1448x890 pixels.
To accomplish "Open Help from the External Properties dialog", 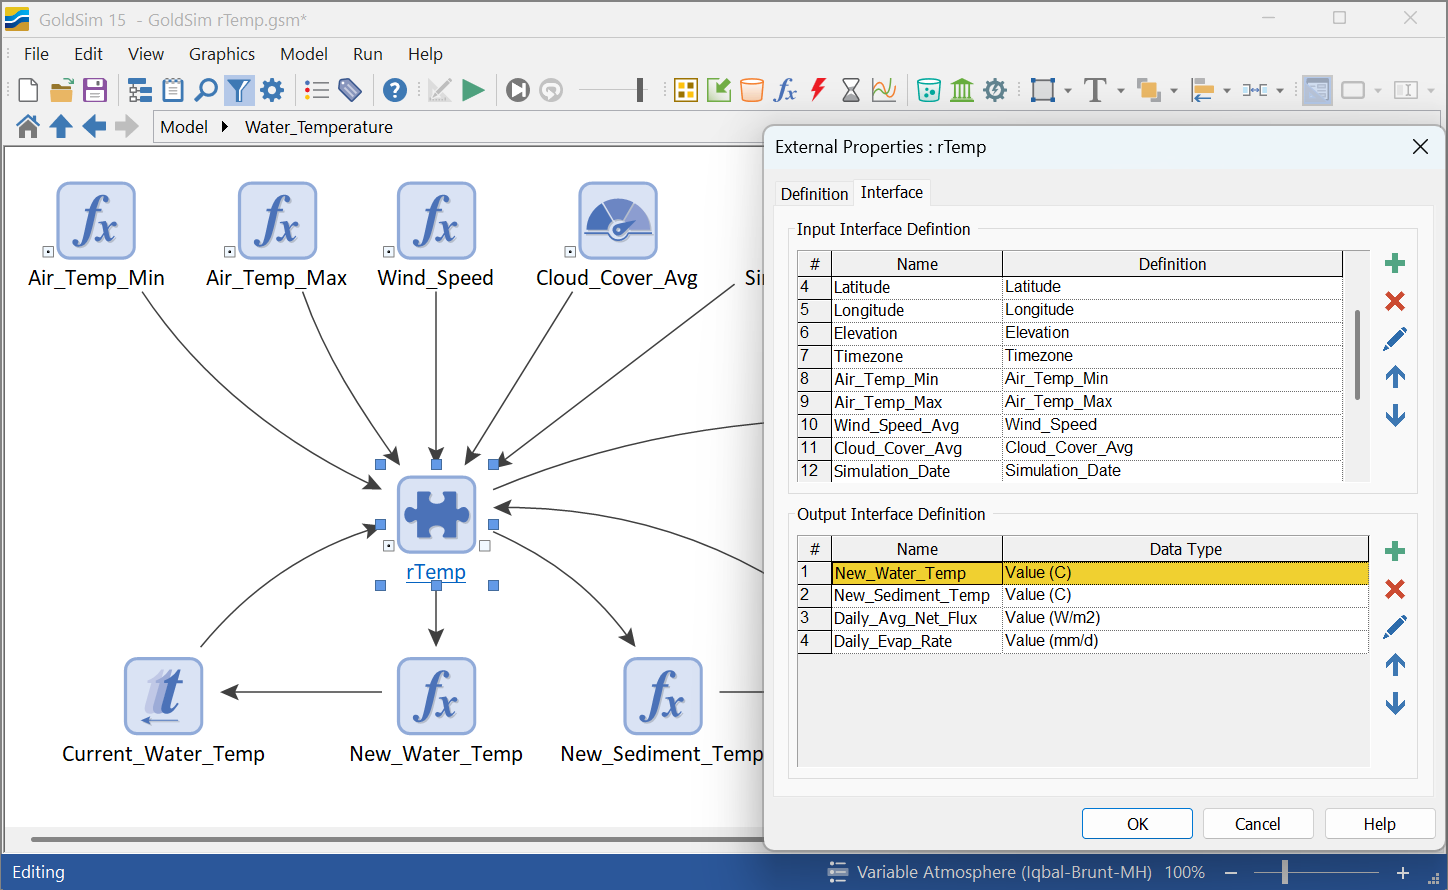I will [x=1379, y=824].
